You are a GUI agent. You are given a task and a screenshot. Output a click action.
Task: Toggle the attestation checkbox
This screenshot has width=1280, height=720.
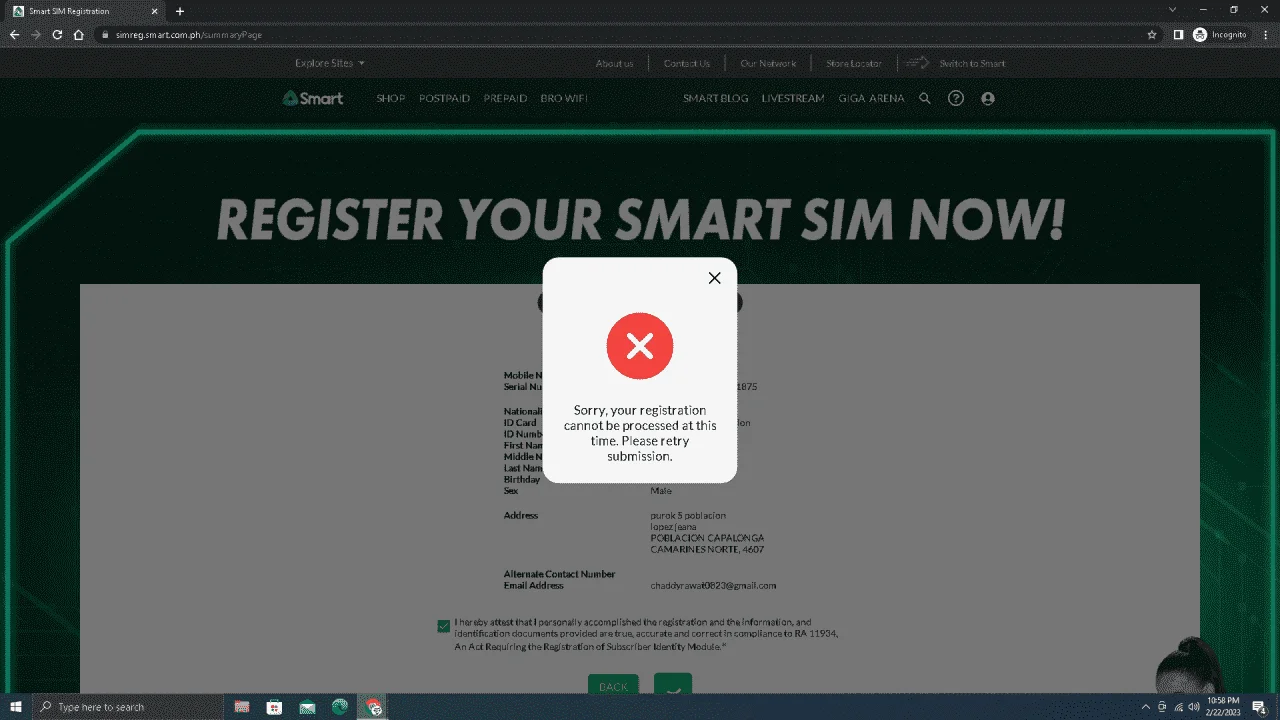[444, 626]
